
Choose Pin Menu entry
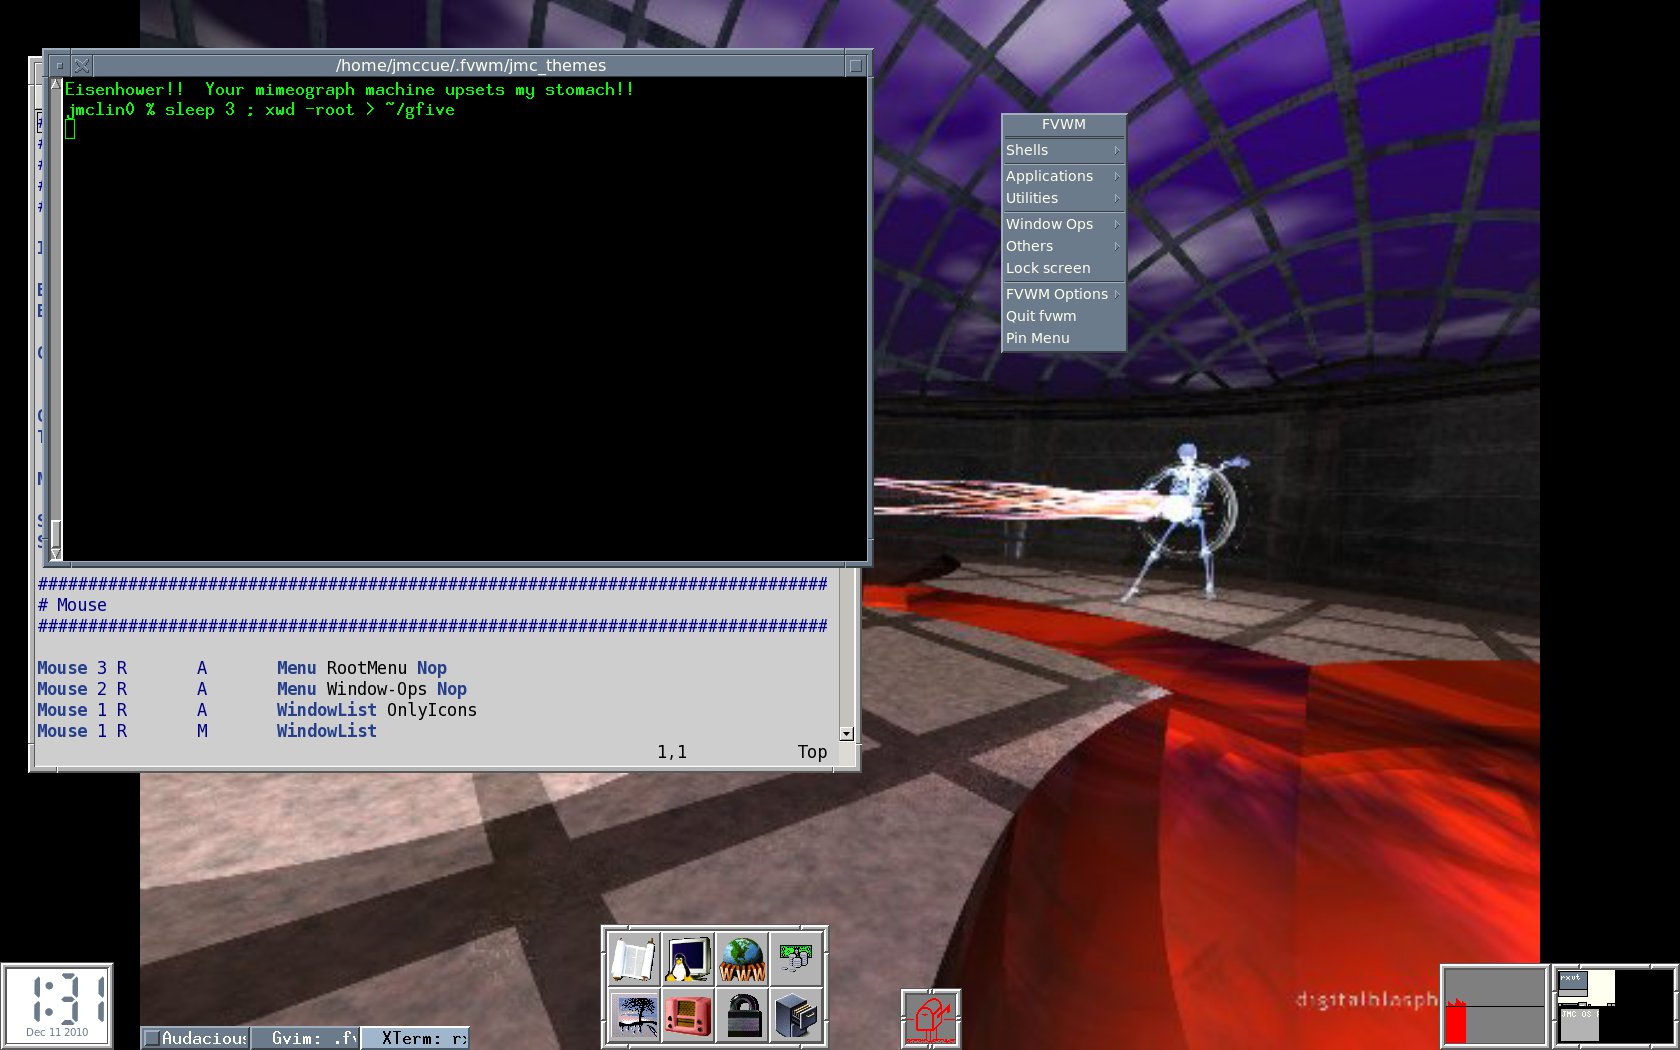(1063, 338)
